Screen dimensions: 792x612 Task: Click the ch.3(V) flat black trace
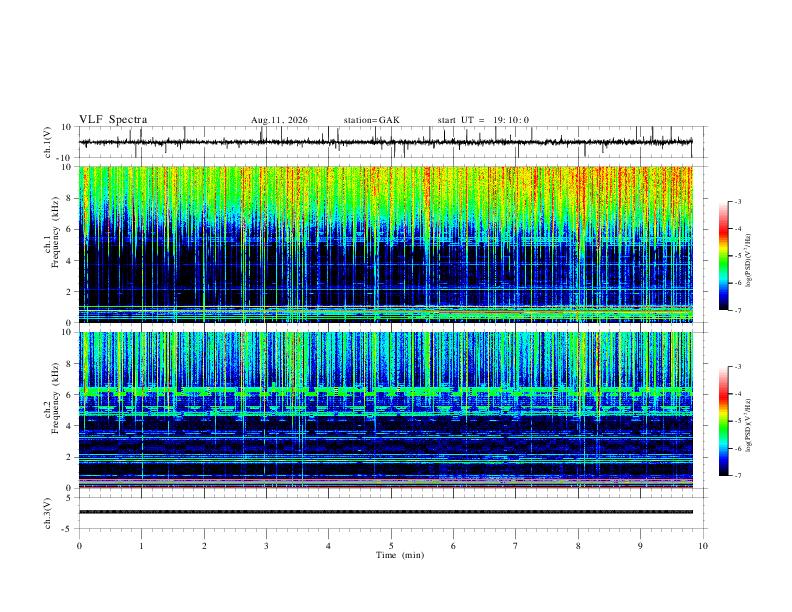385,512
